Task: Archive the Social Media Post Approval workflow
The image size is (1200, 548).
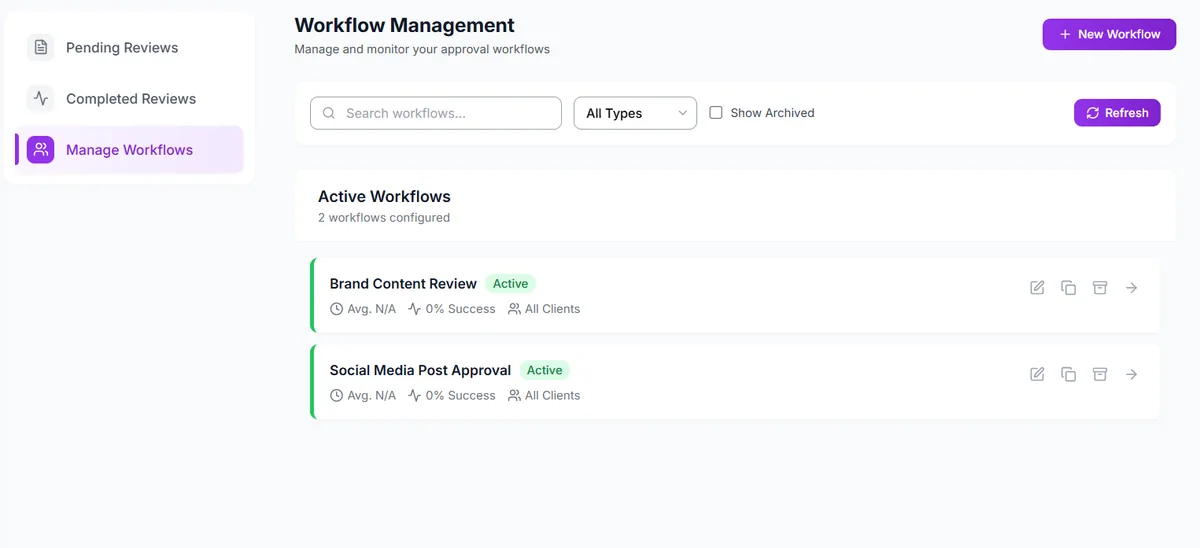Action: 1100,374
